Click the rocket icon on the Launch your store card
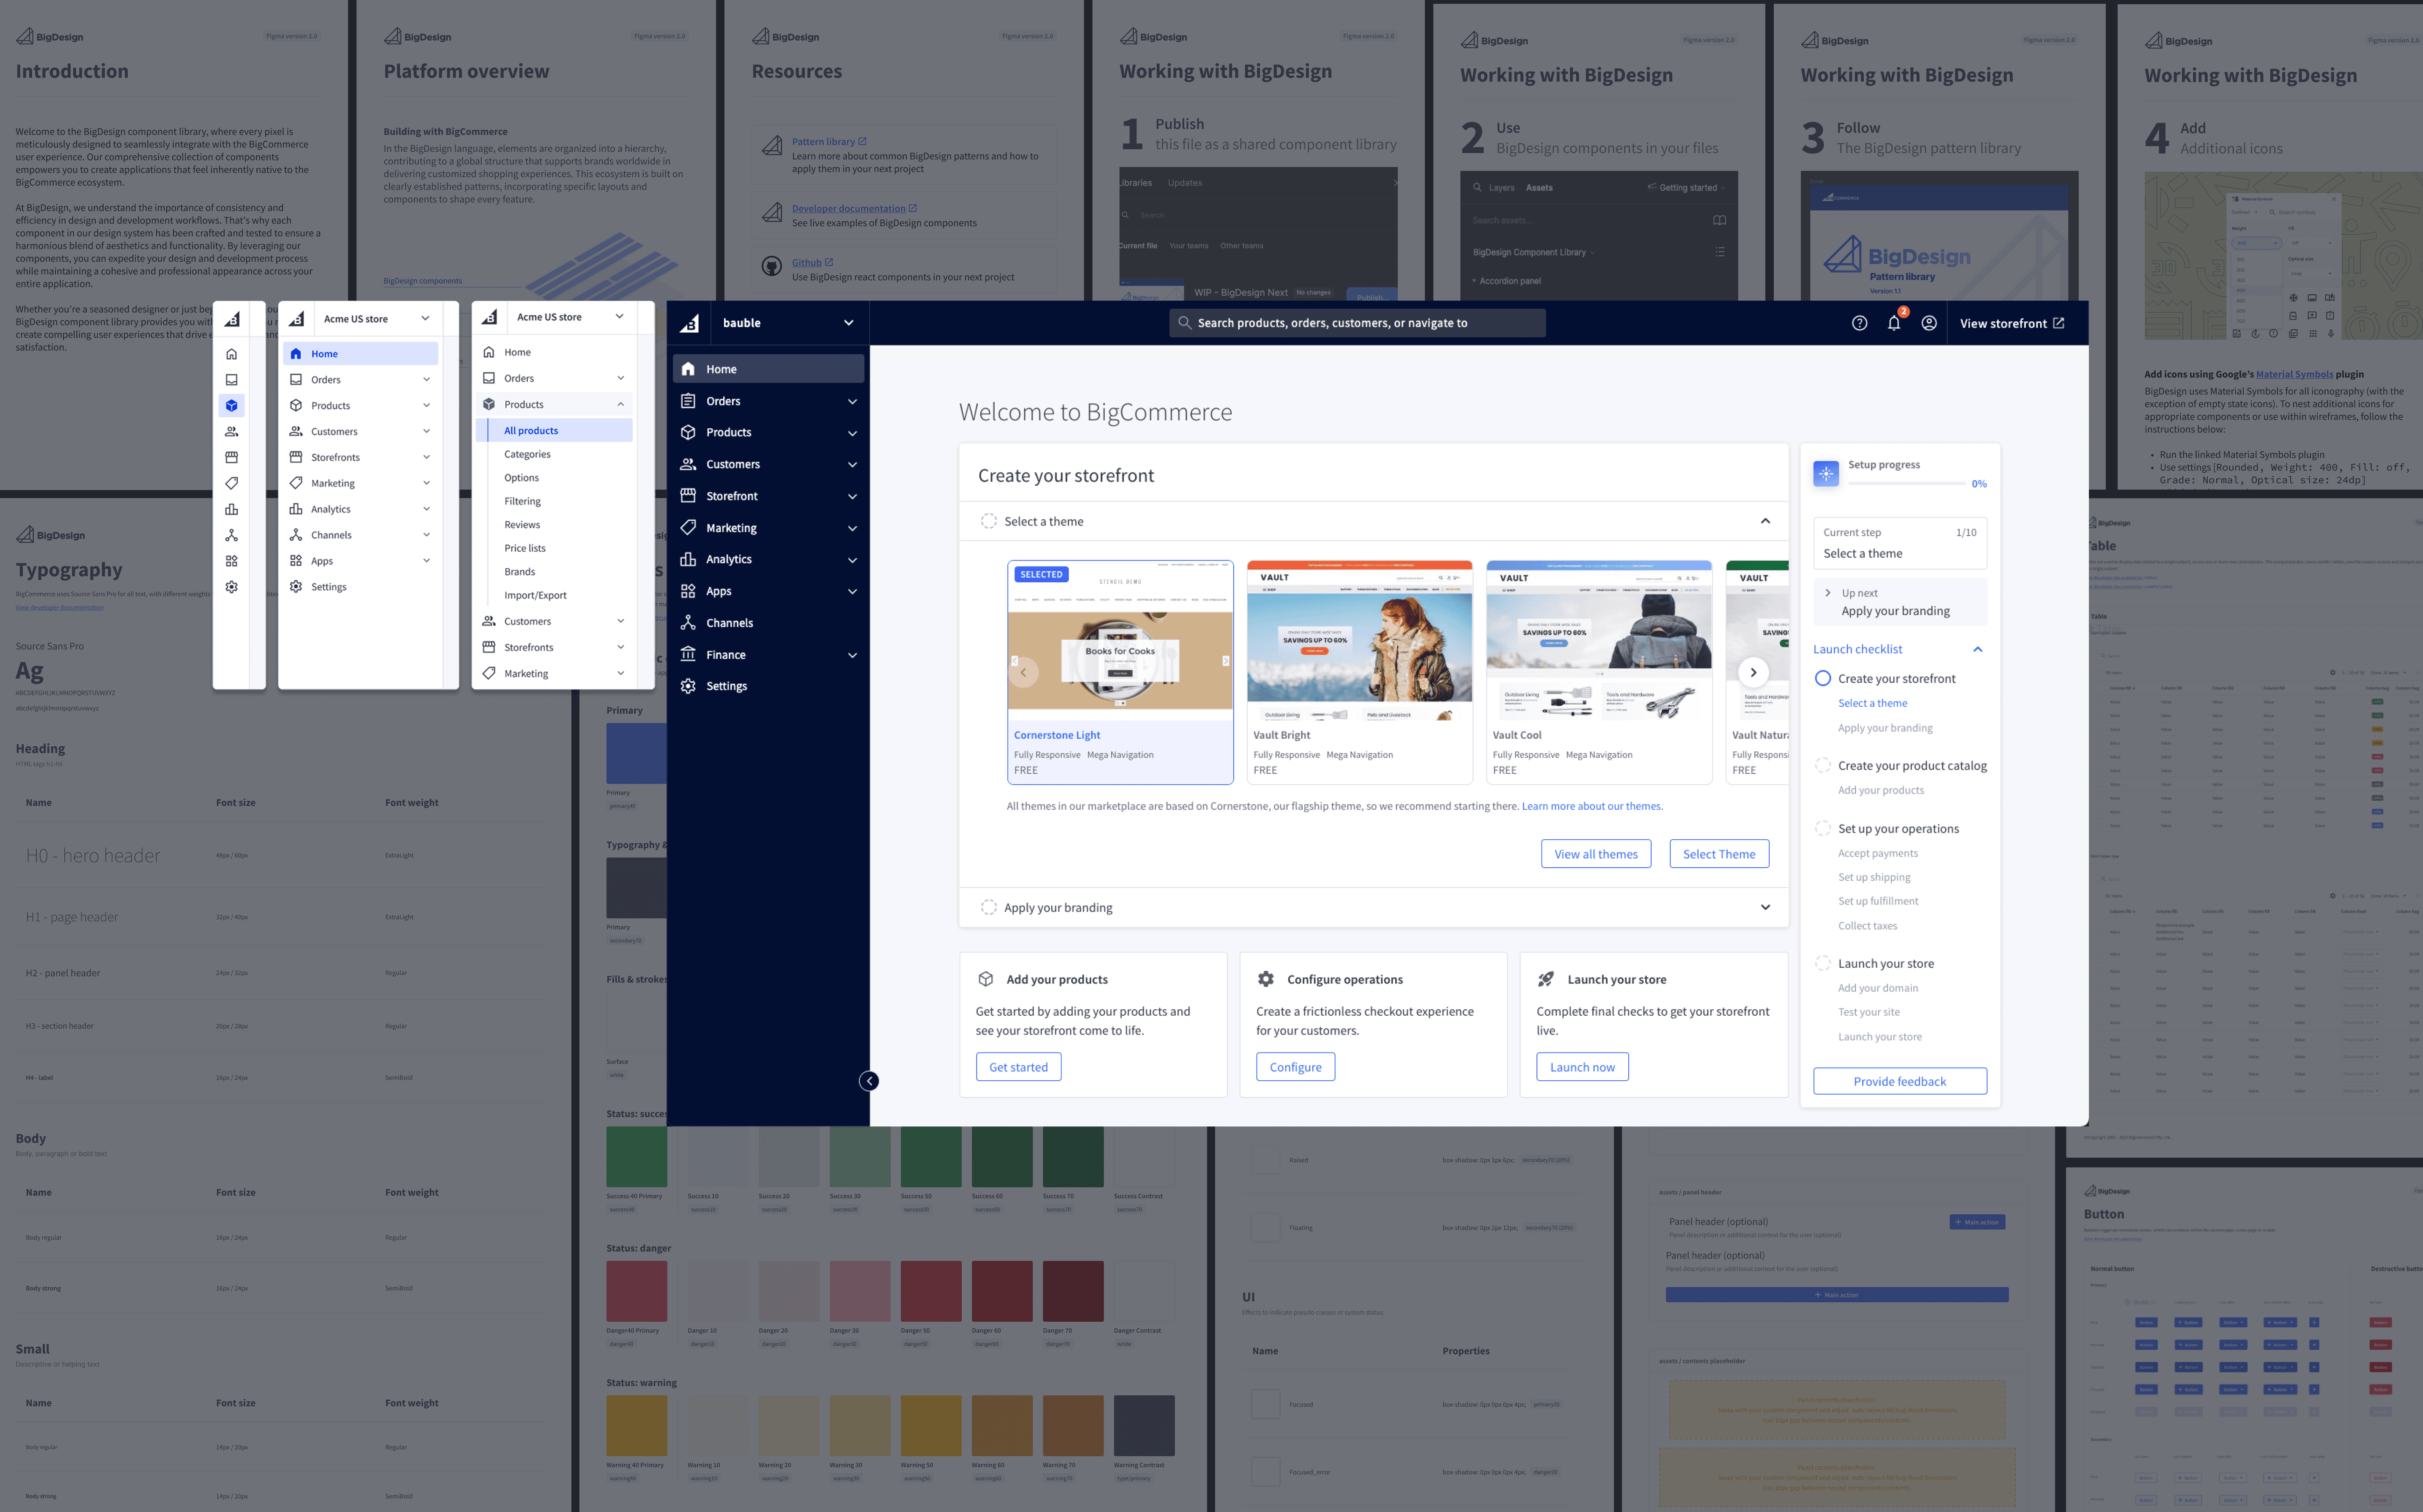 (x=1546, y=979)
